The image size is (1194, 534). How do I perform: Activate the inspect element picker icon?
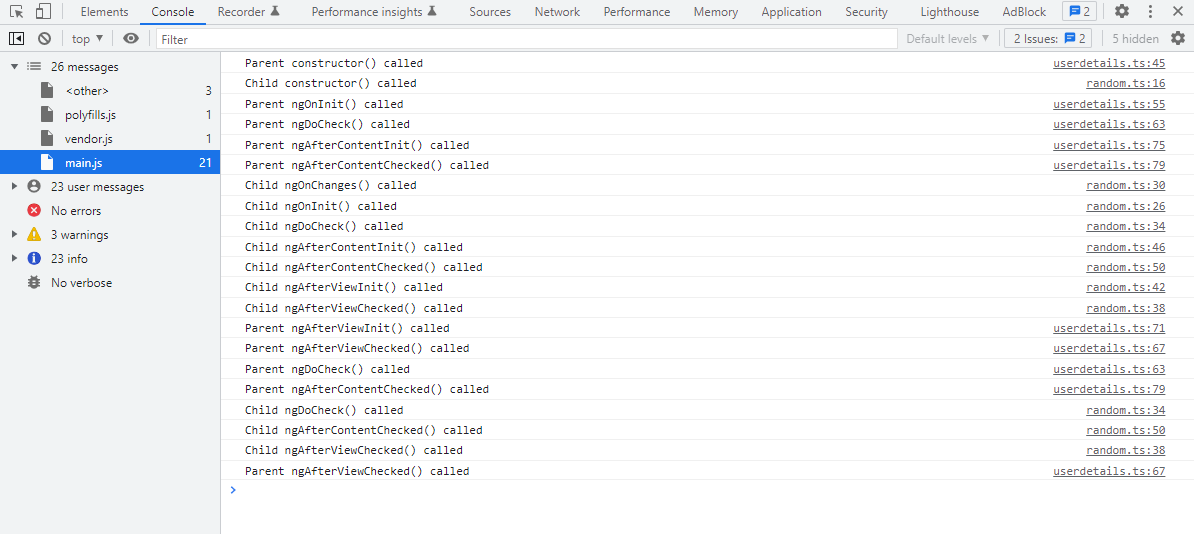17,11
